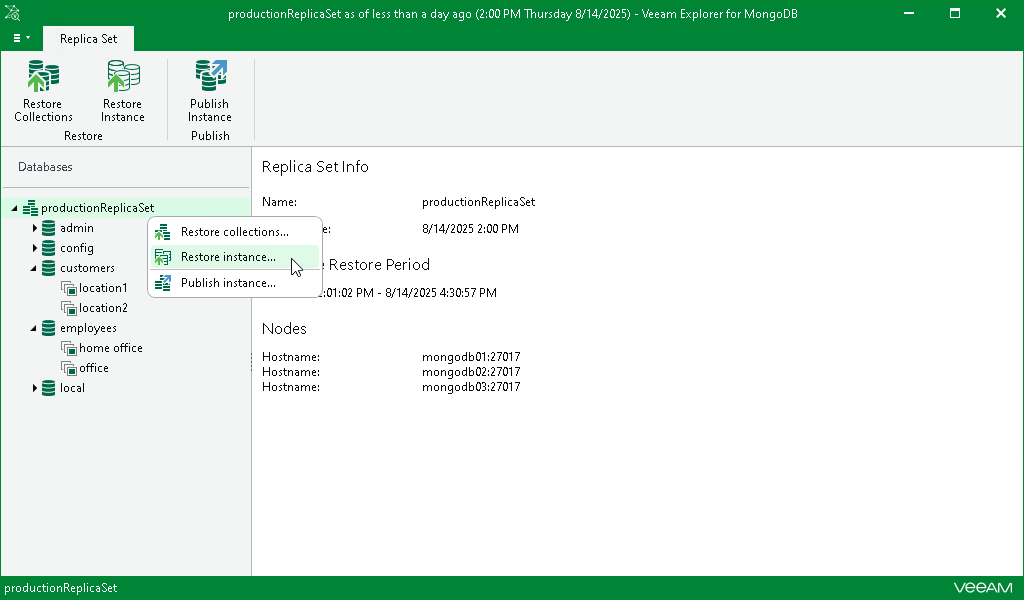Image resolution: width=1024 pixels, height=600 pixels.
Task: Select the config database
Action: point(76,248)
